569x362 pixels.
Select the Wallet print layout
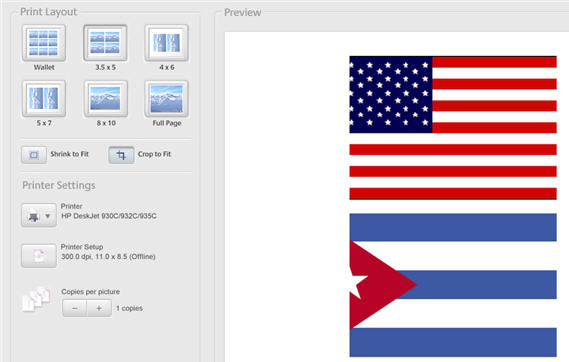(x=44, y=43)
